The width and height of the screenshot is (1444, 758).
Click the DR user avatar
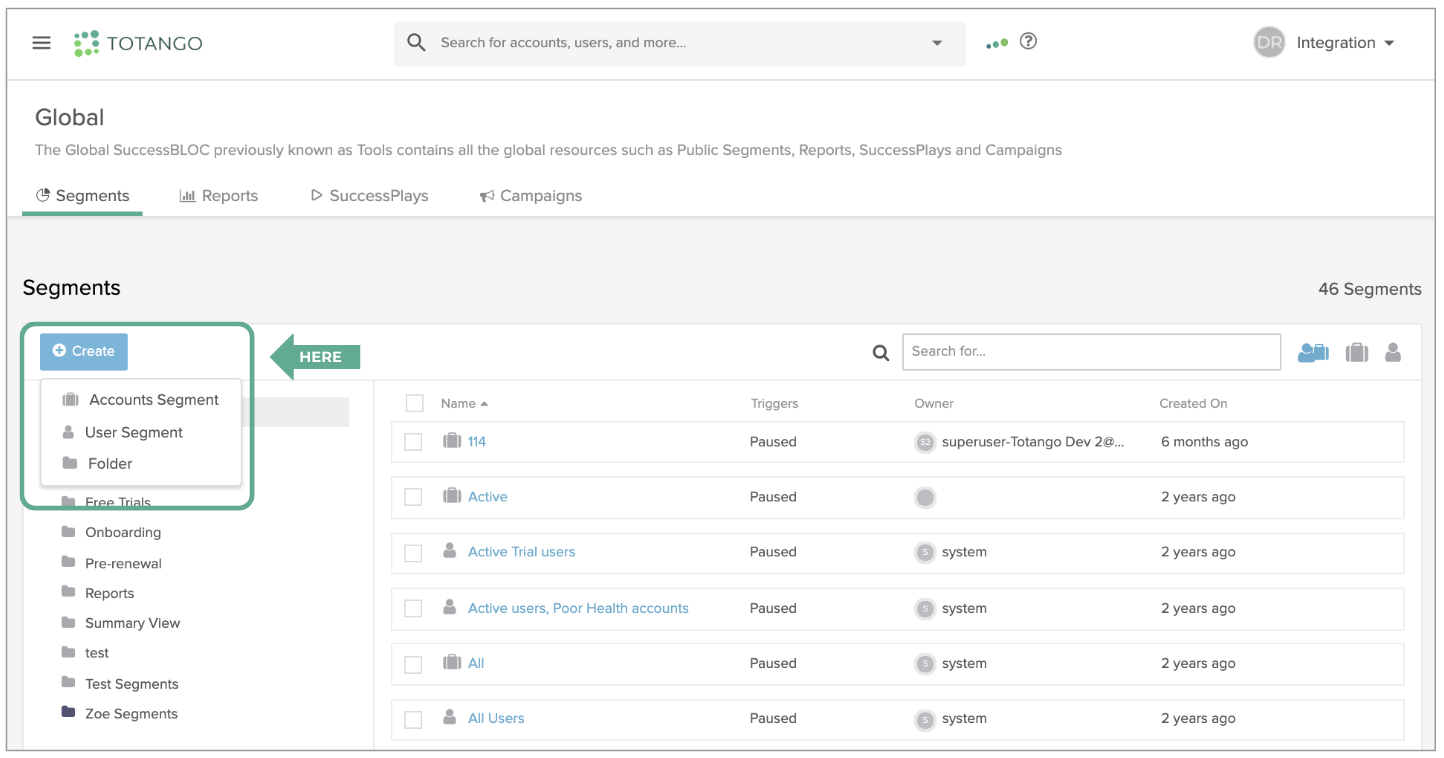1269,43
